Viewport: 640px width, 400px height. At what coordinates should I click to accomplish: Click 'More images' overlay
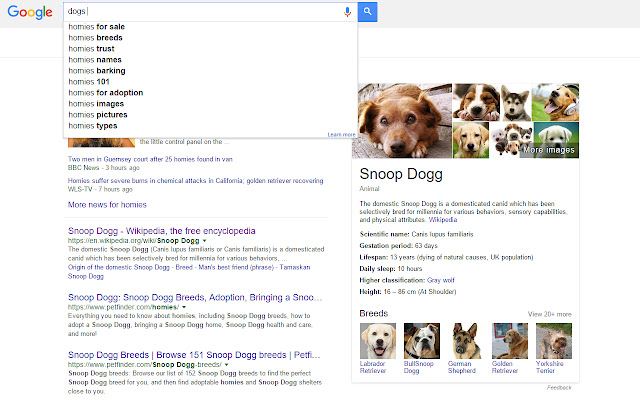click(x=549, y=150)
